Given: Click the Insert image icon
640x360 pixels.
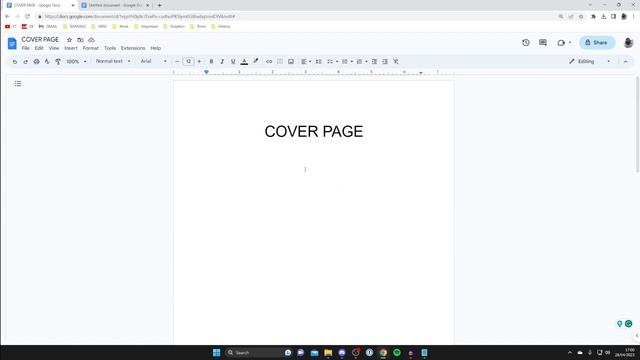Looking at the screenshot, I should (291, 62).
